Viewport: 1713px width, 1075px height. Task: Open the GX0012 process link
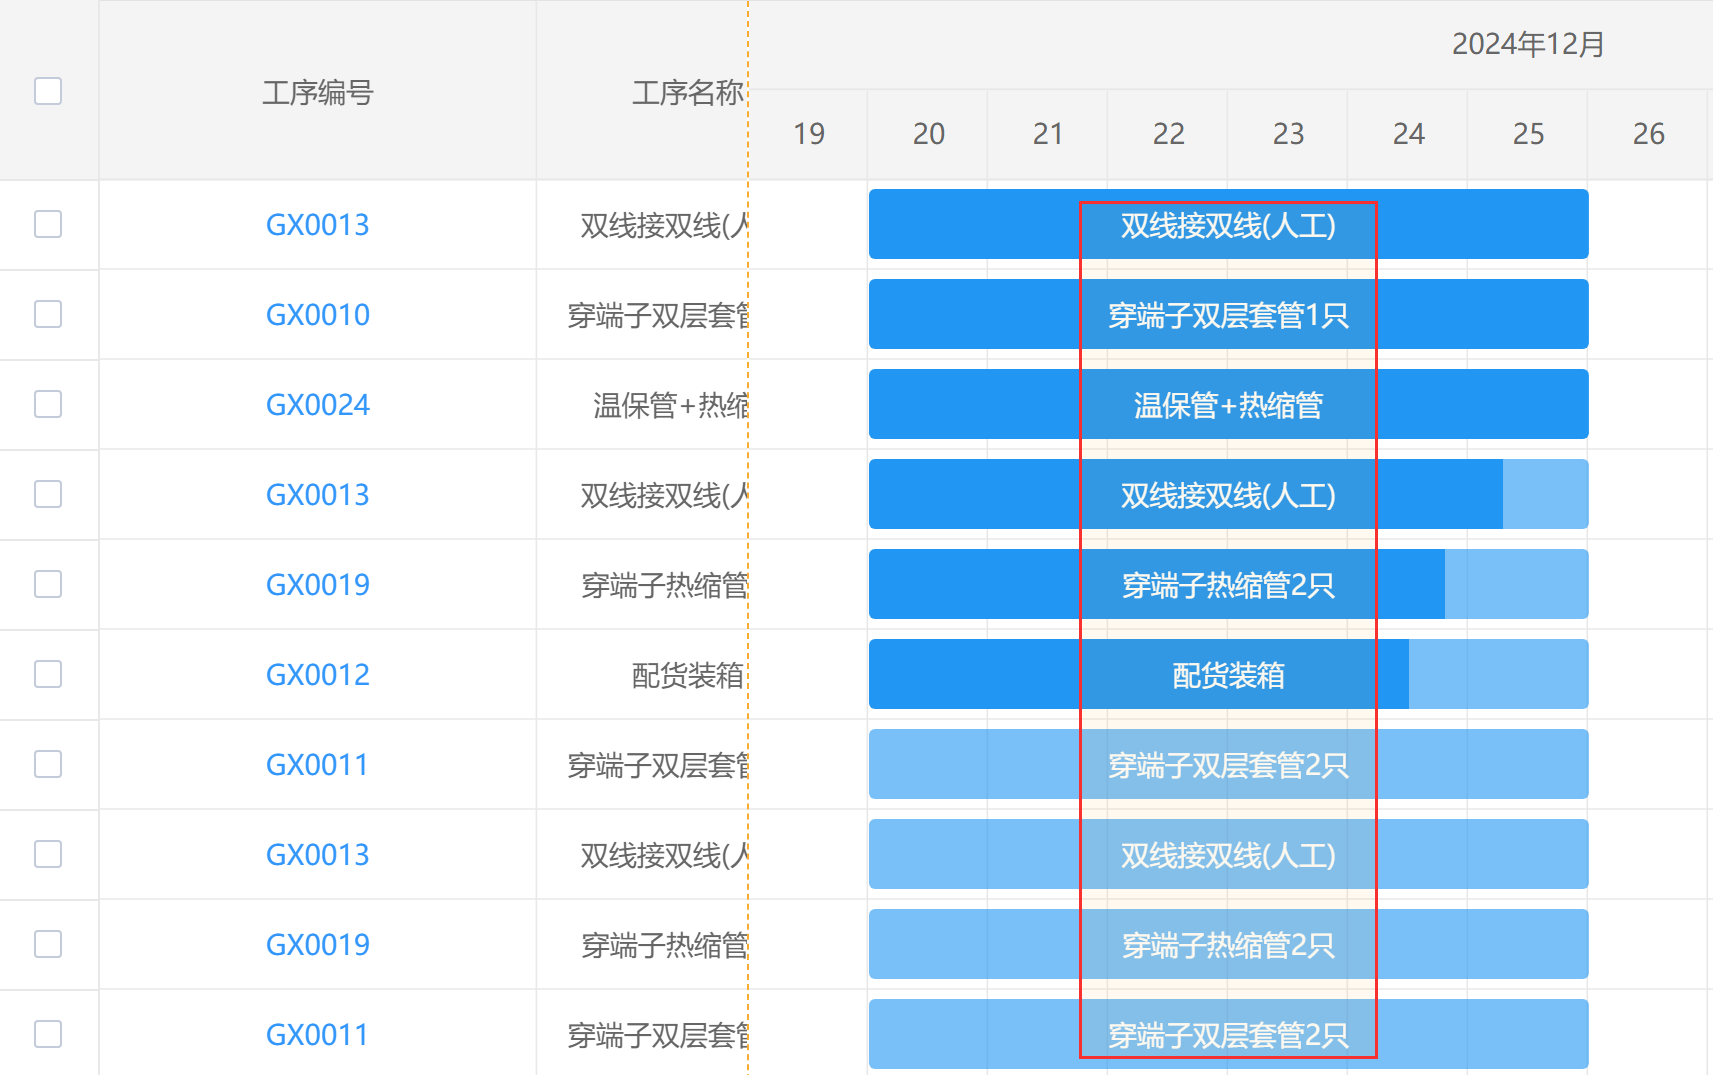317,674
